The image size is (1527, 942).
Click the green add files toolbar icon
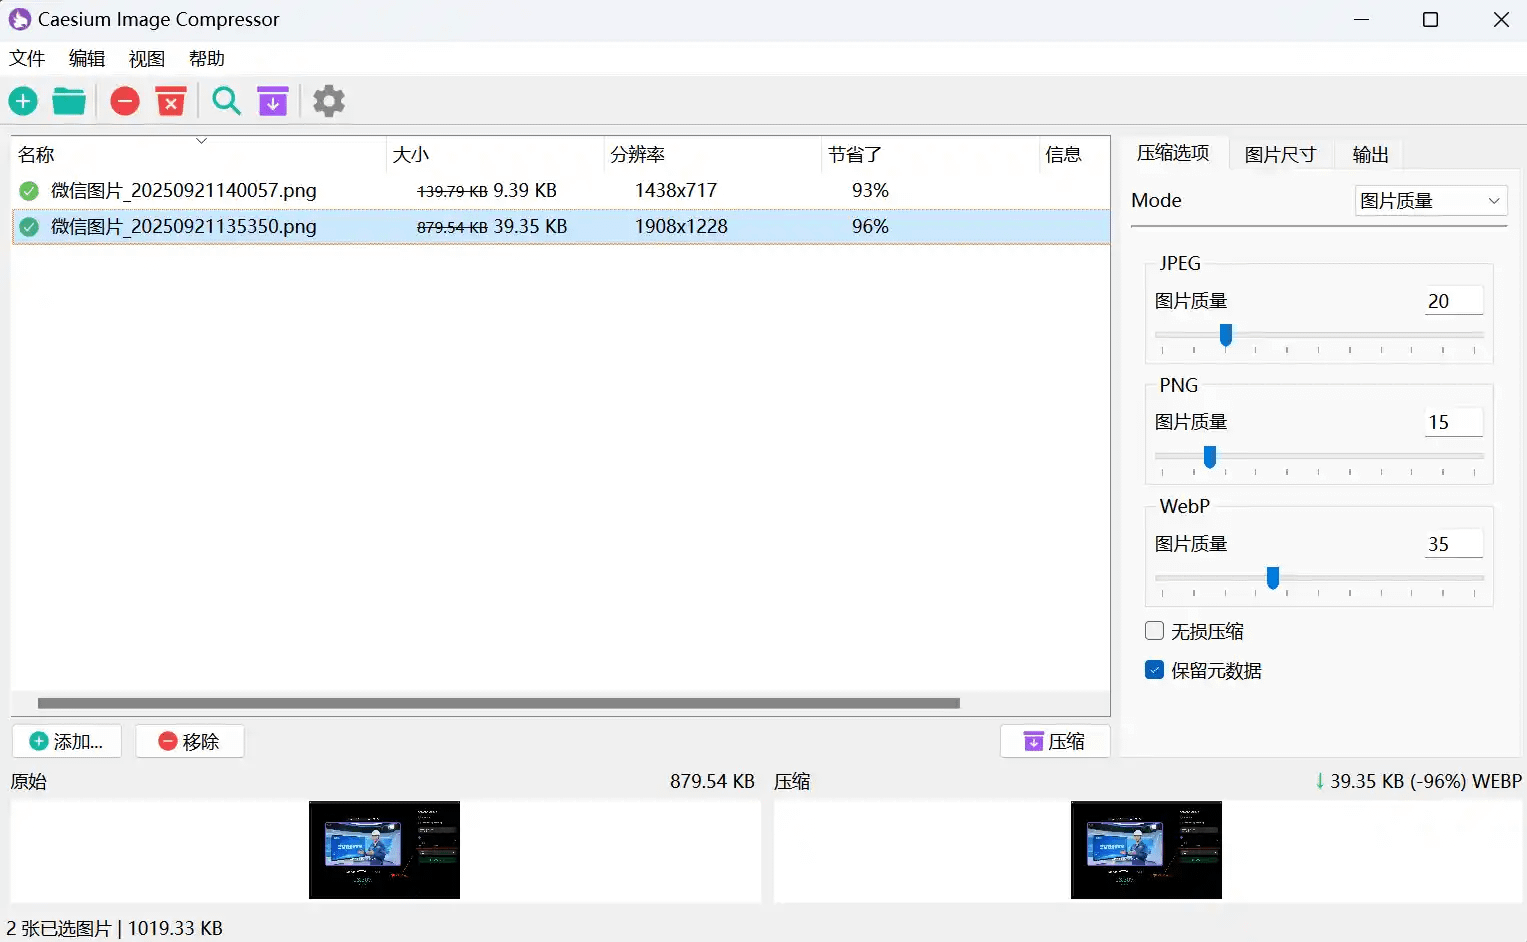[23, 101]
